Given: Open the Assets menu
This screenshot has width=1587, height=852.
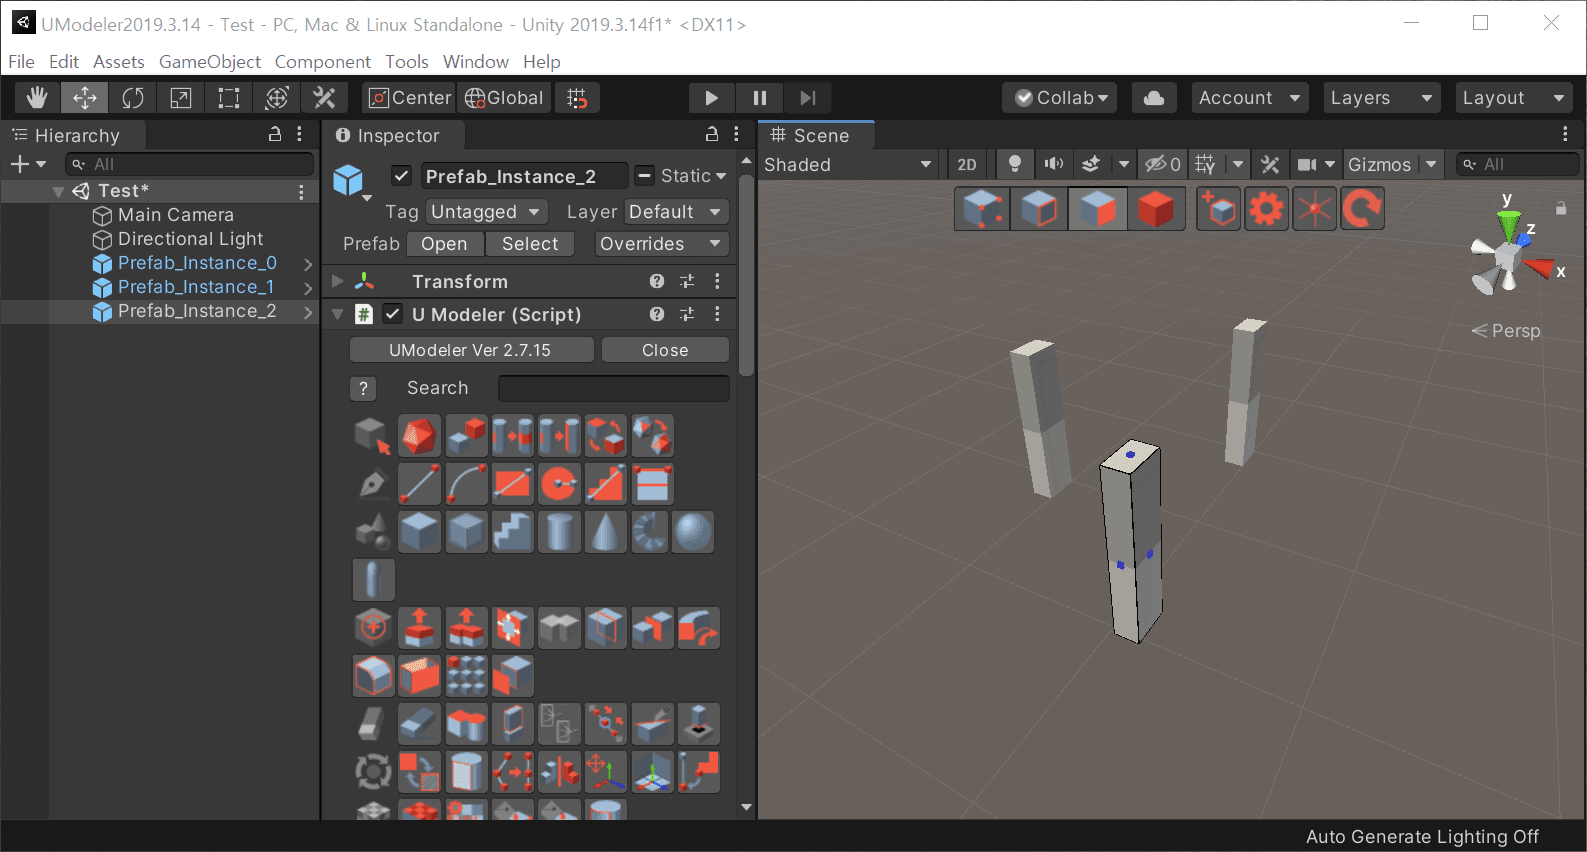Looking at the screenshot, I should [x=119, y=62].
